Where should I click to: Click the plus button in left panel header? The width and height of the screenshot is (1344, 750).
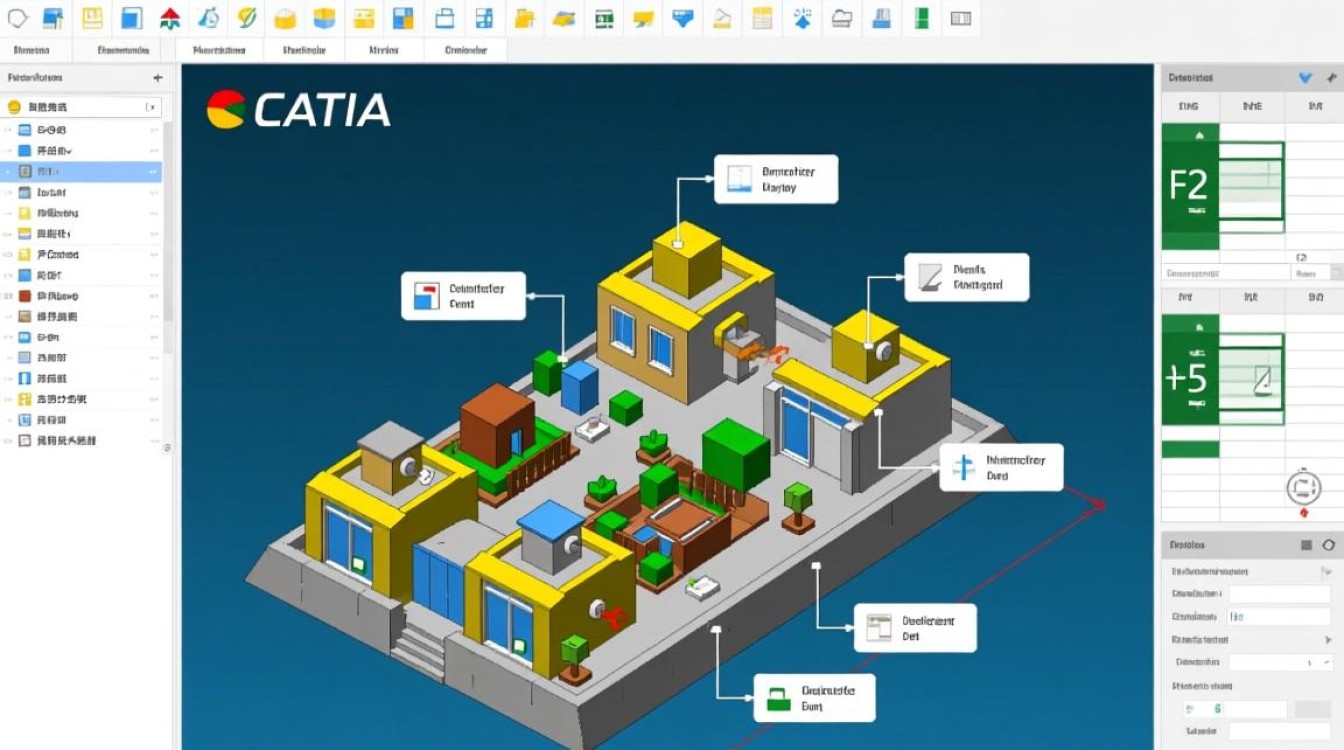tap(157, 77)
